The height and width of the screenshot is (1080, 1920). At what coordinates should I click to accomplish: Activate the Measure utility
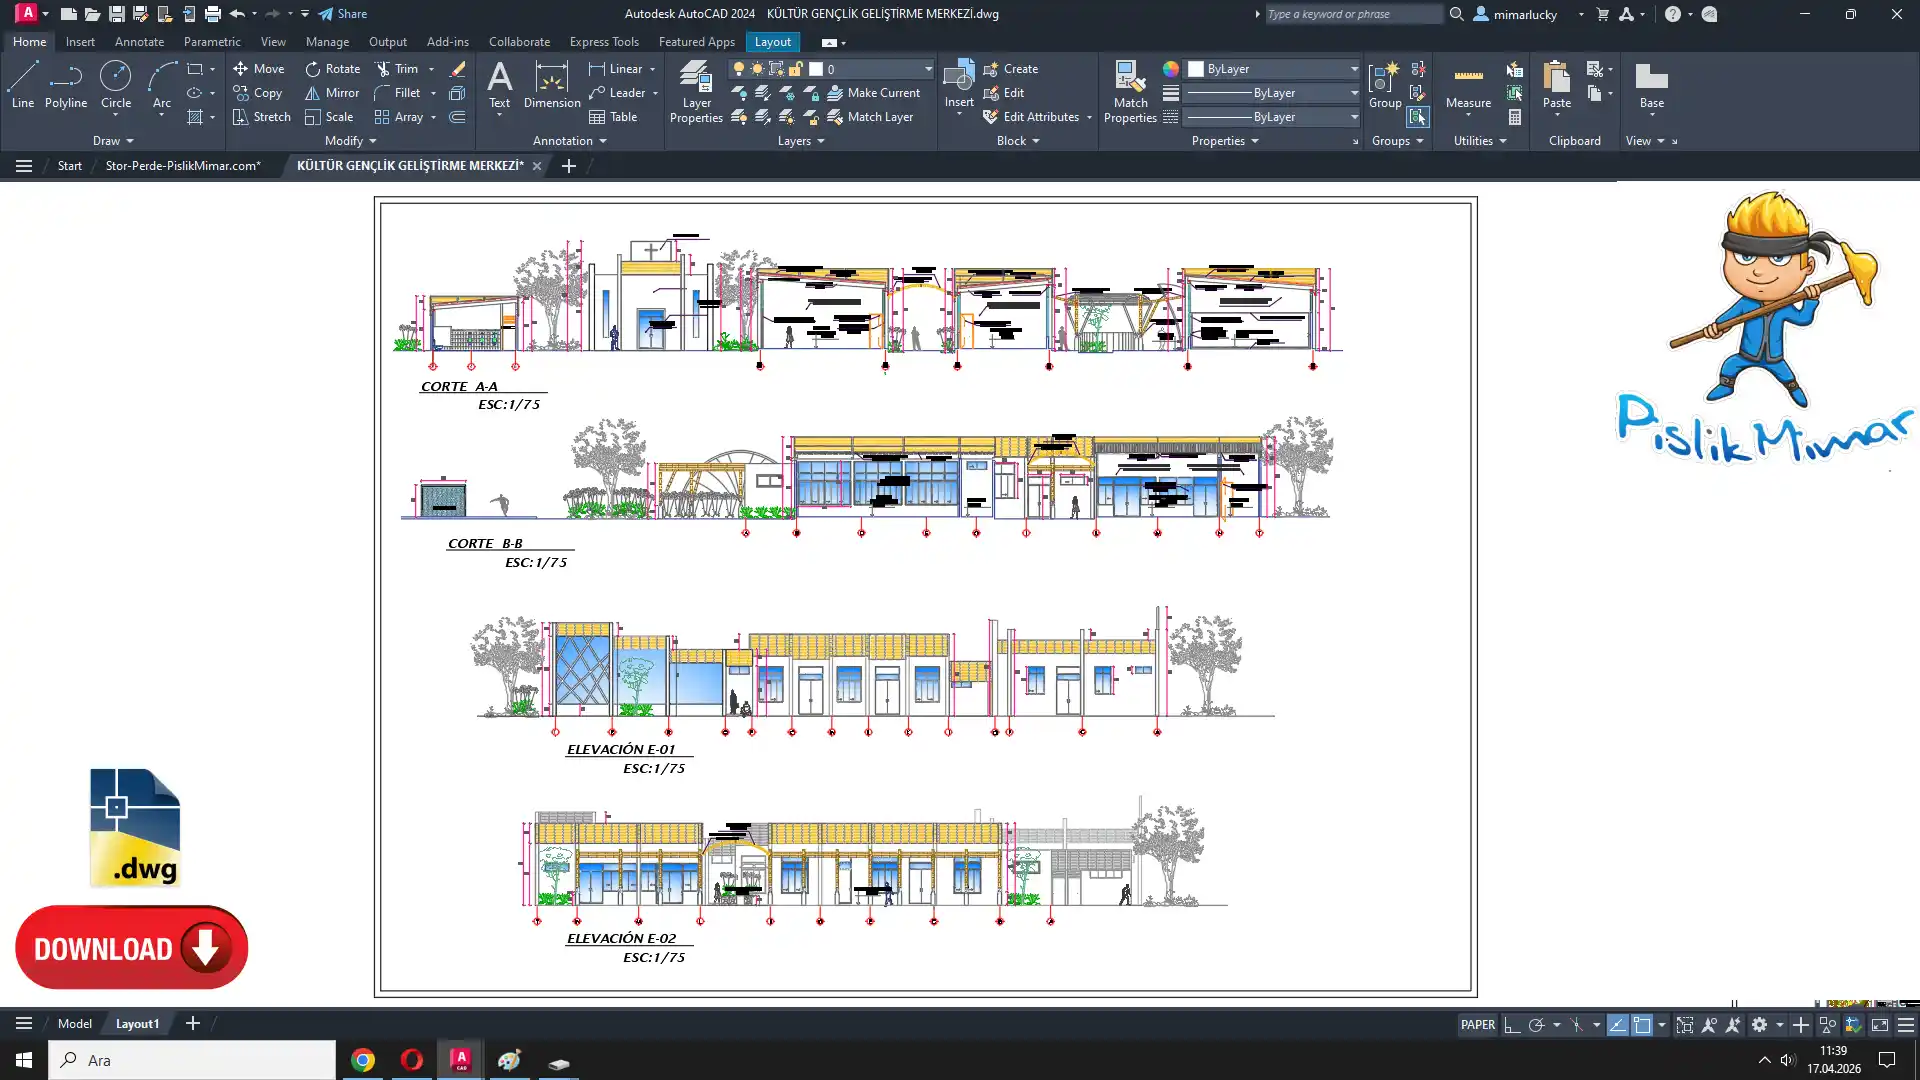[x=1468, y=84]
